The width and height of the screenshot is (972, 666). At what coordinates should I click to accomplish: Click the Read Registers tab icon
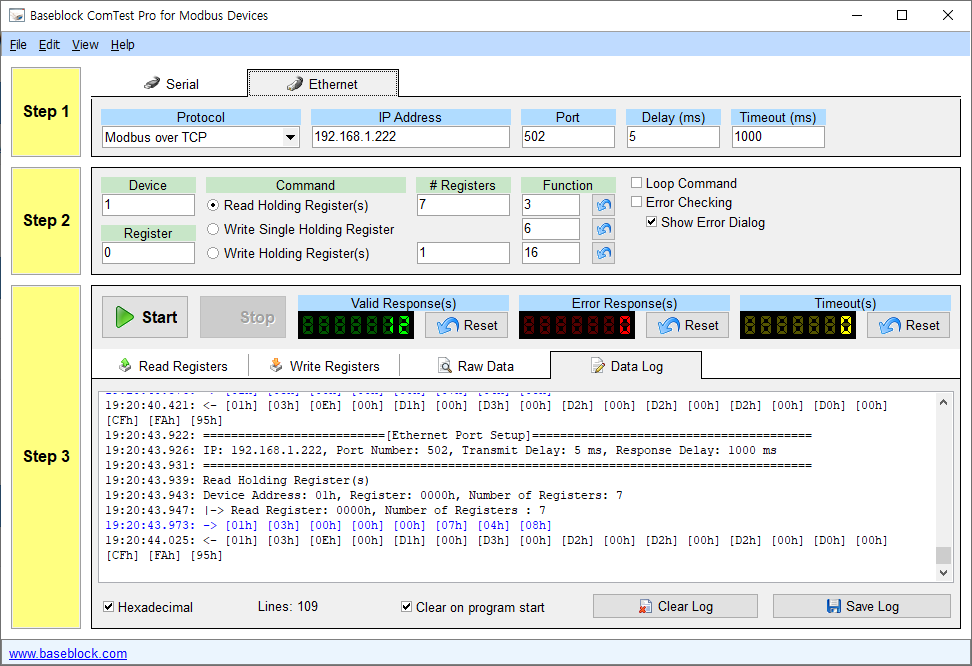click(x=125, y=365)
